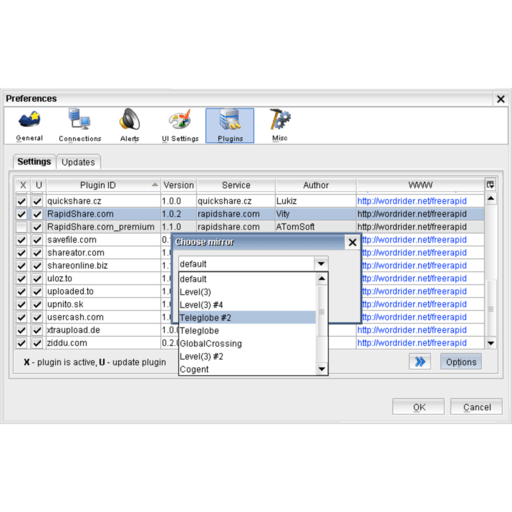The width and height of the screenshot is (512, 512).
Task: Sort by the WWW column header
Action: [420, 185]
